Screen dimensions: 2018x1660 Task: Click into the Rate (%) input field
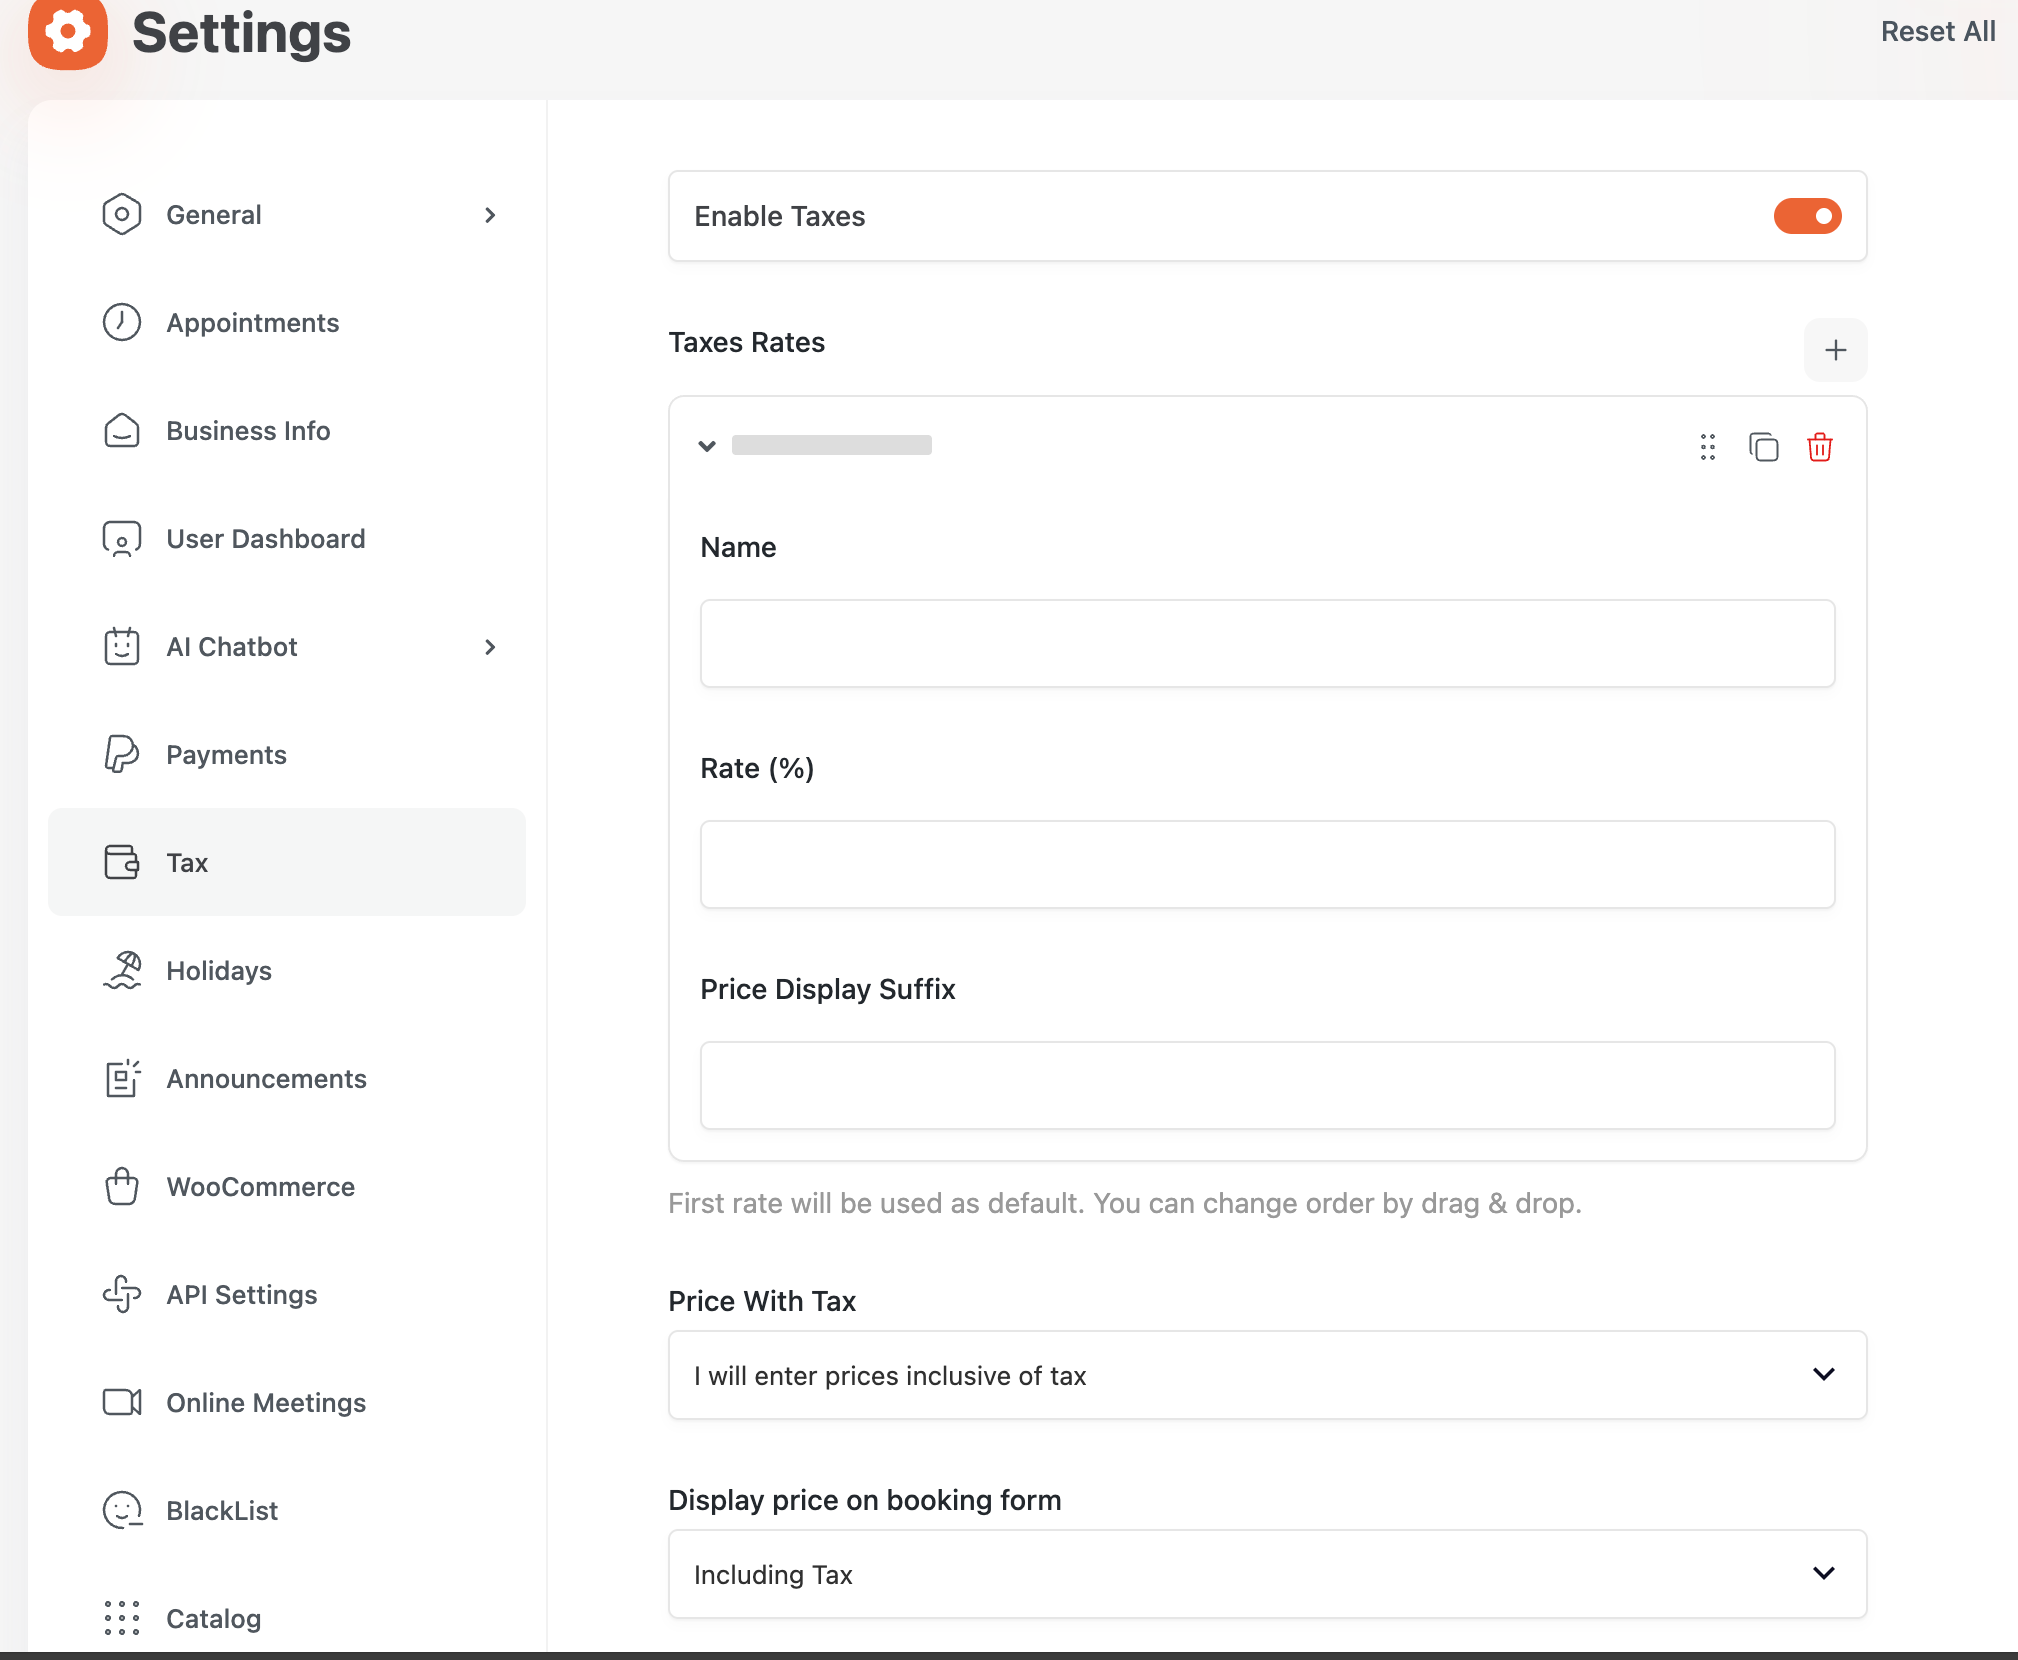point(1267,865)
